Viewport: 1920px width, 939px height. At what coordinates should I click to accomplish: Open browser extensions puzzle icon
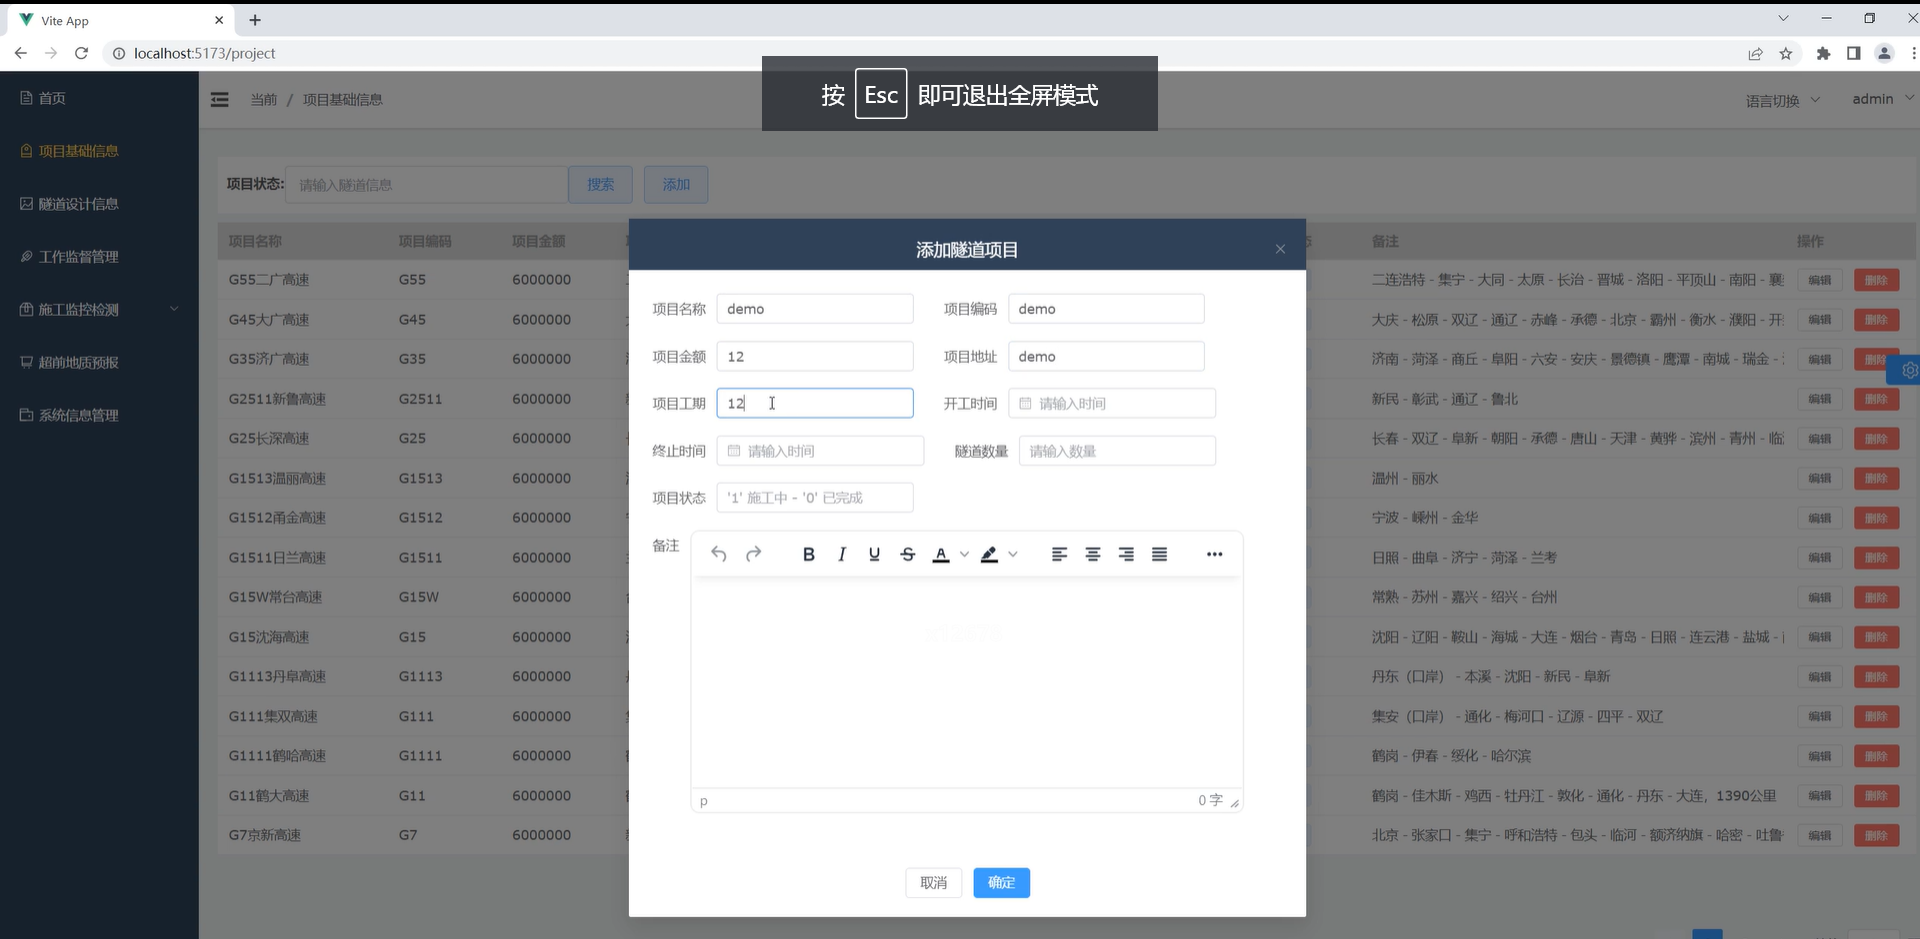pyautogui.click(x=1823, y=54)
